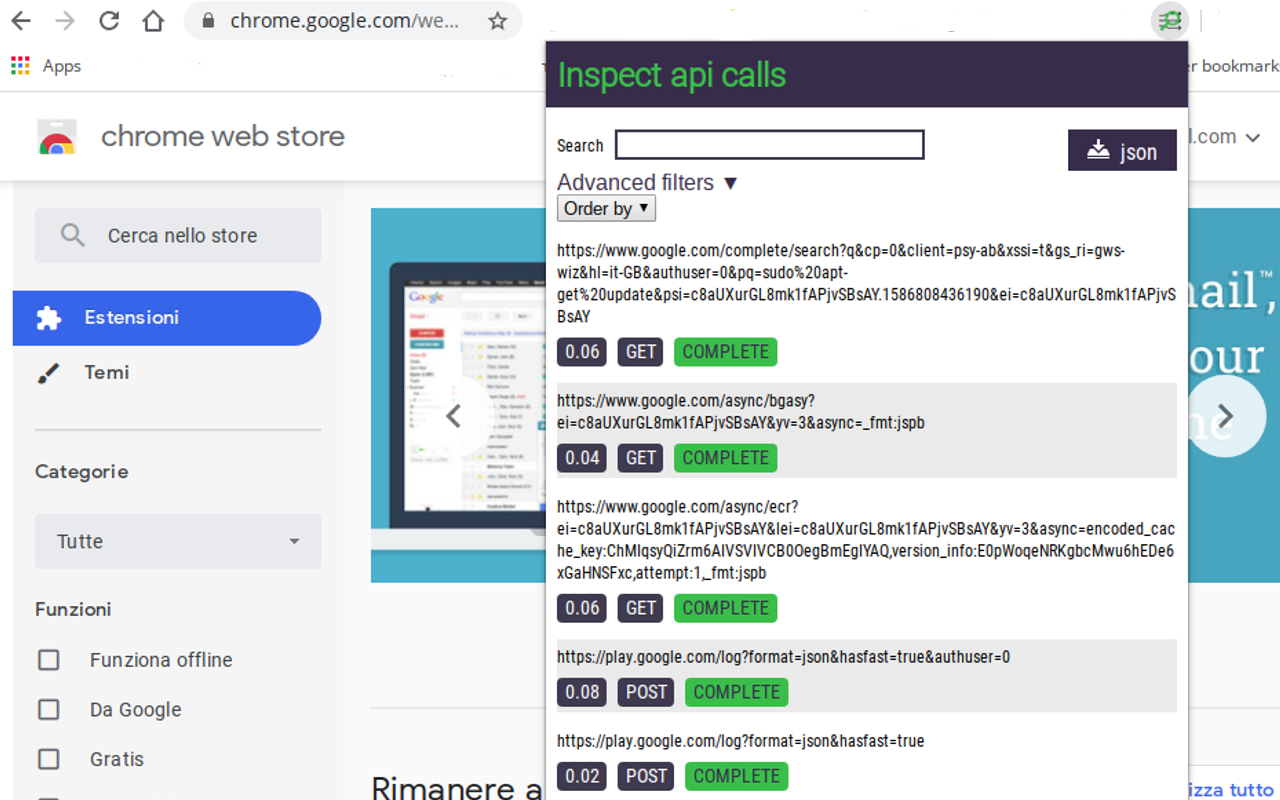The width and height of the screenshot is (1280, 800).
Task: Tick the Da Google checkbox
Action: [48, 710]
